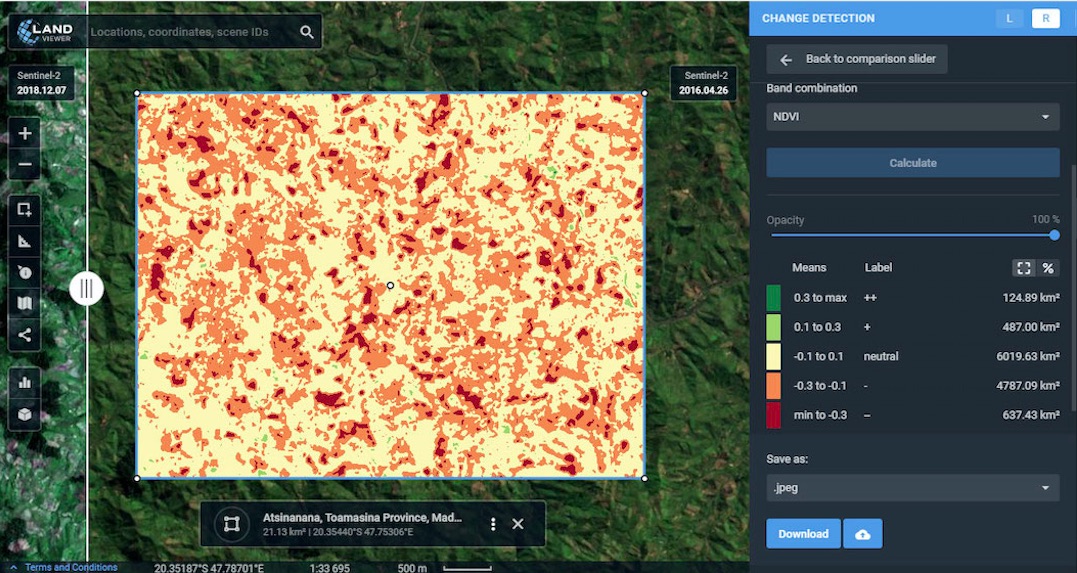The height and width of the screenshot is (573, 1077).
Task: Click the 124.89 km² area value
Action: coord(1031,298)
